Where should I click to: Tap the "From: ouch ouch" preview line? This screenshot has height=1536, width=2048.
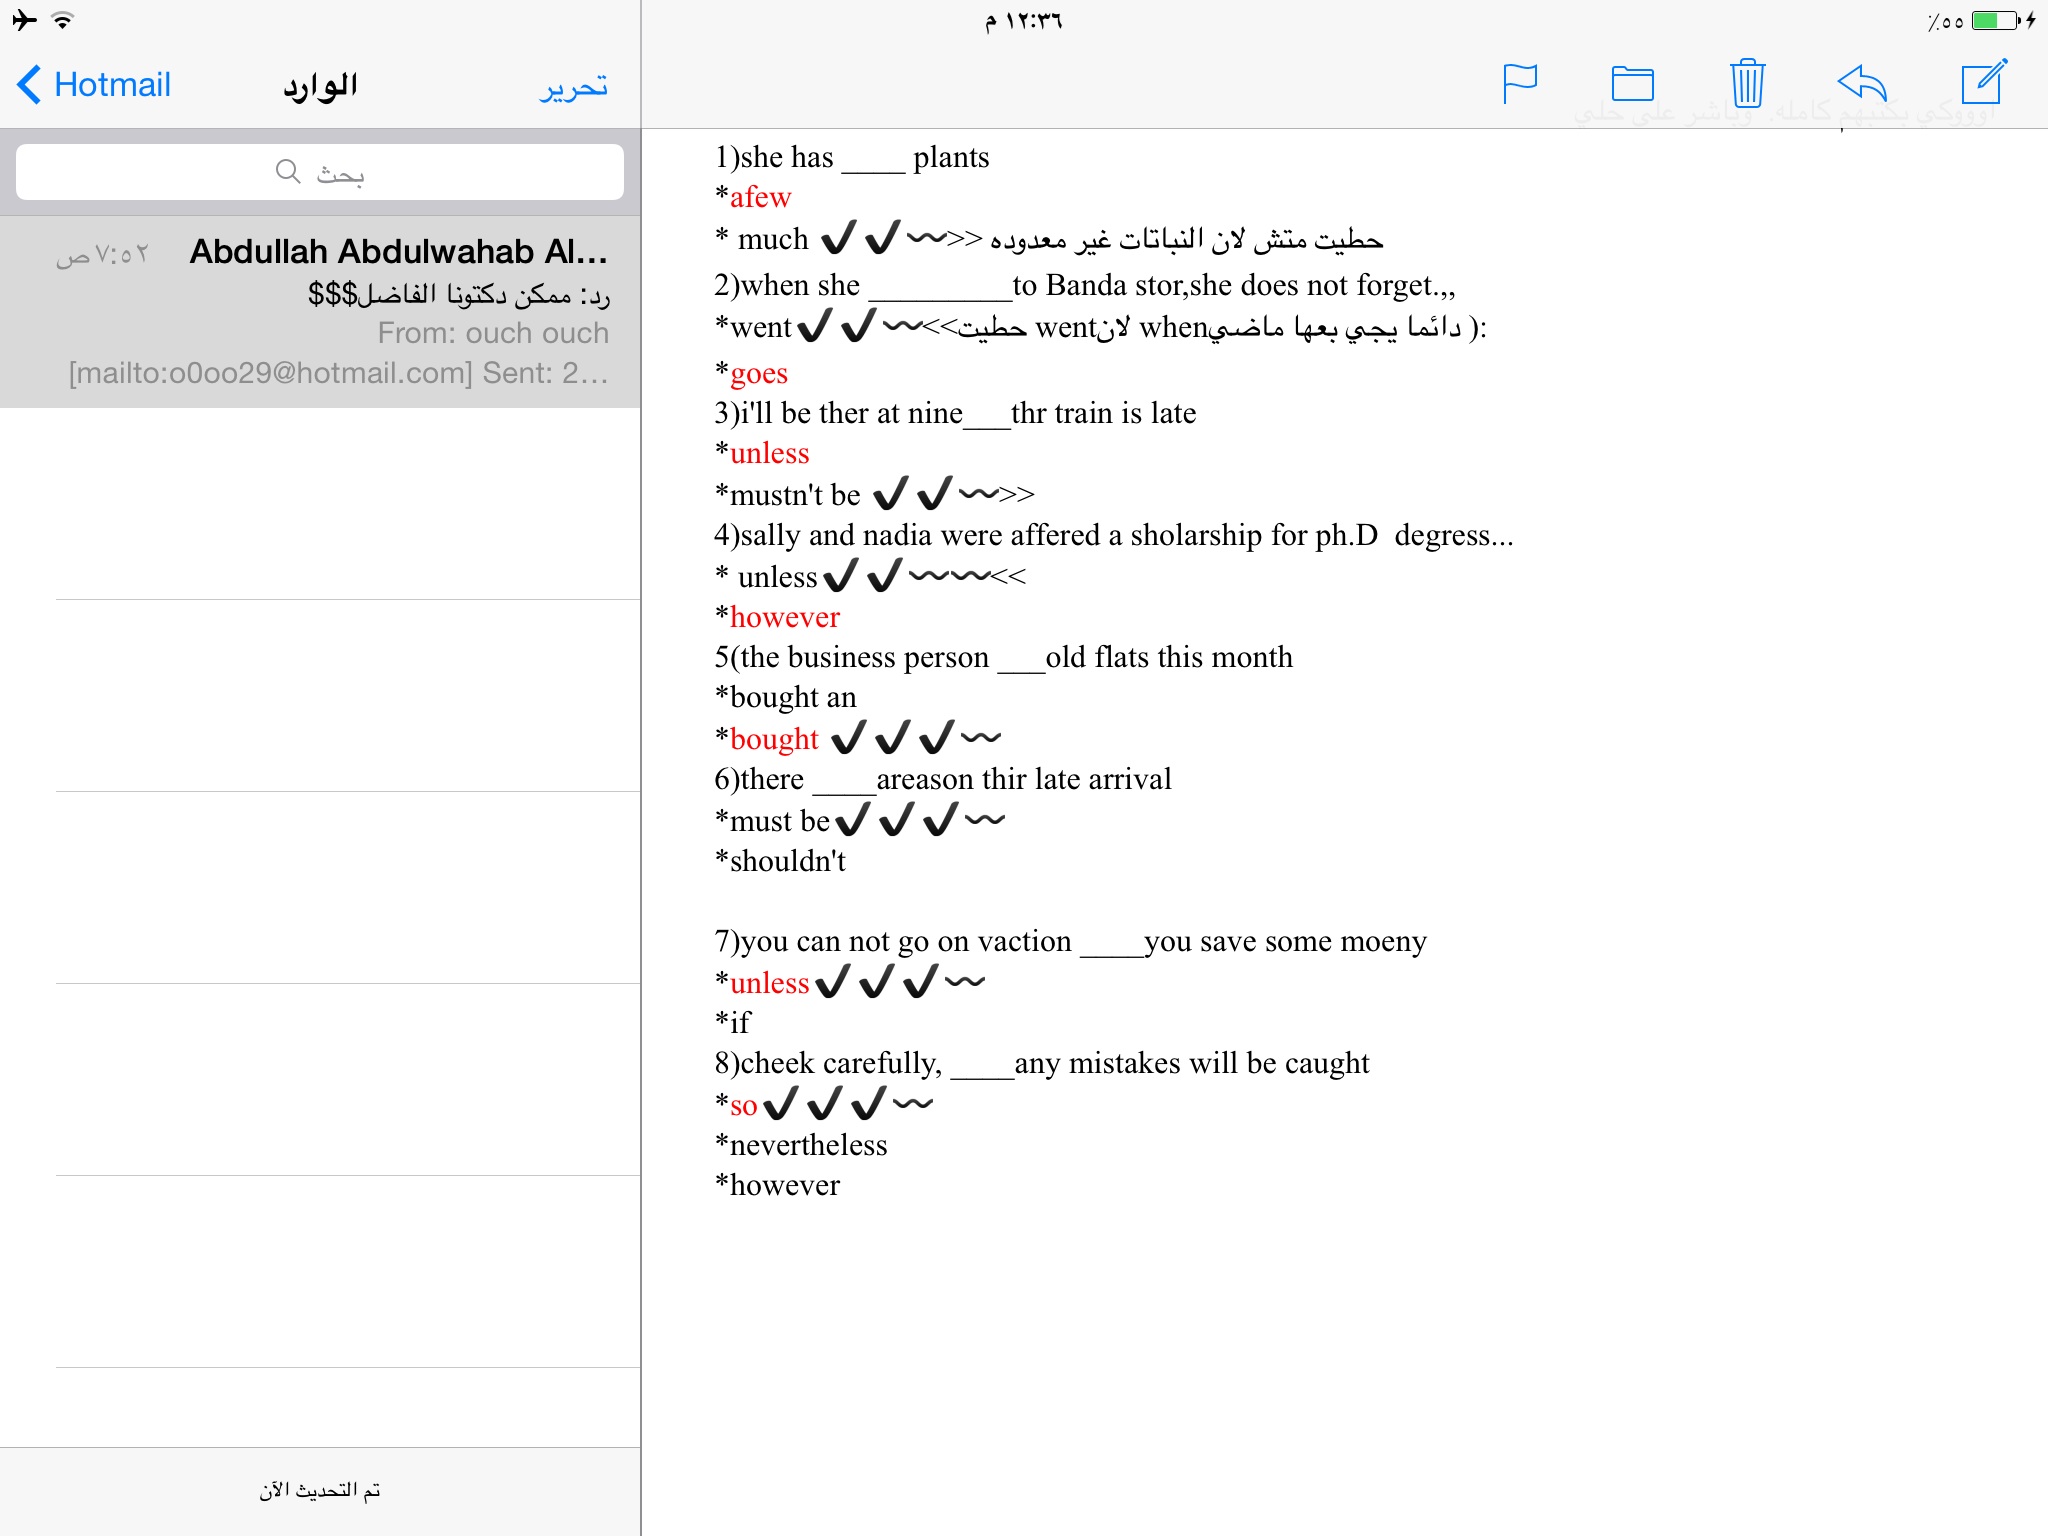click(493, 333)
